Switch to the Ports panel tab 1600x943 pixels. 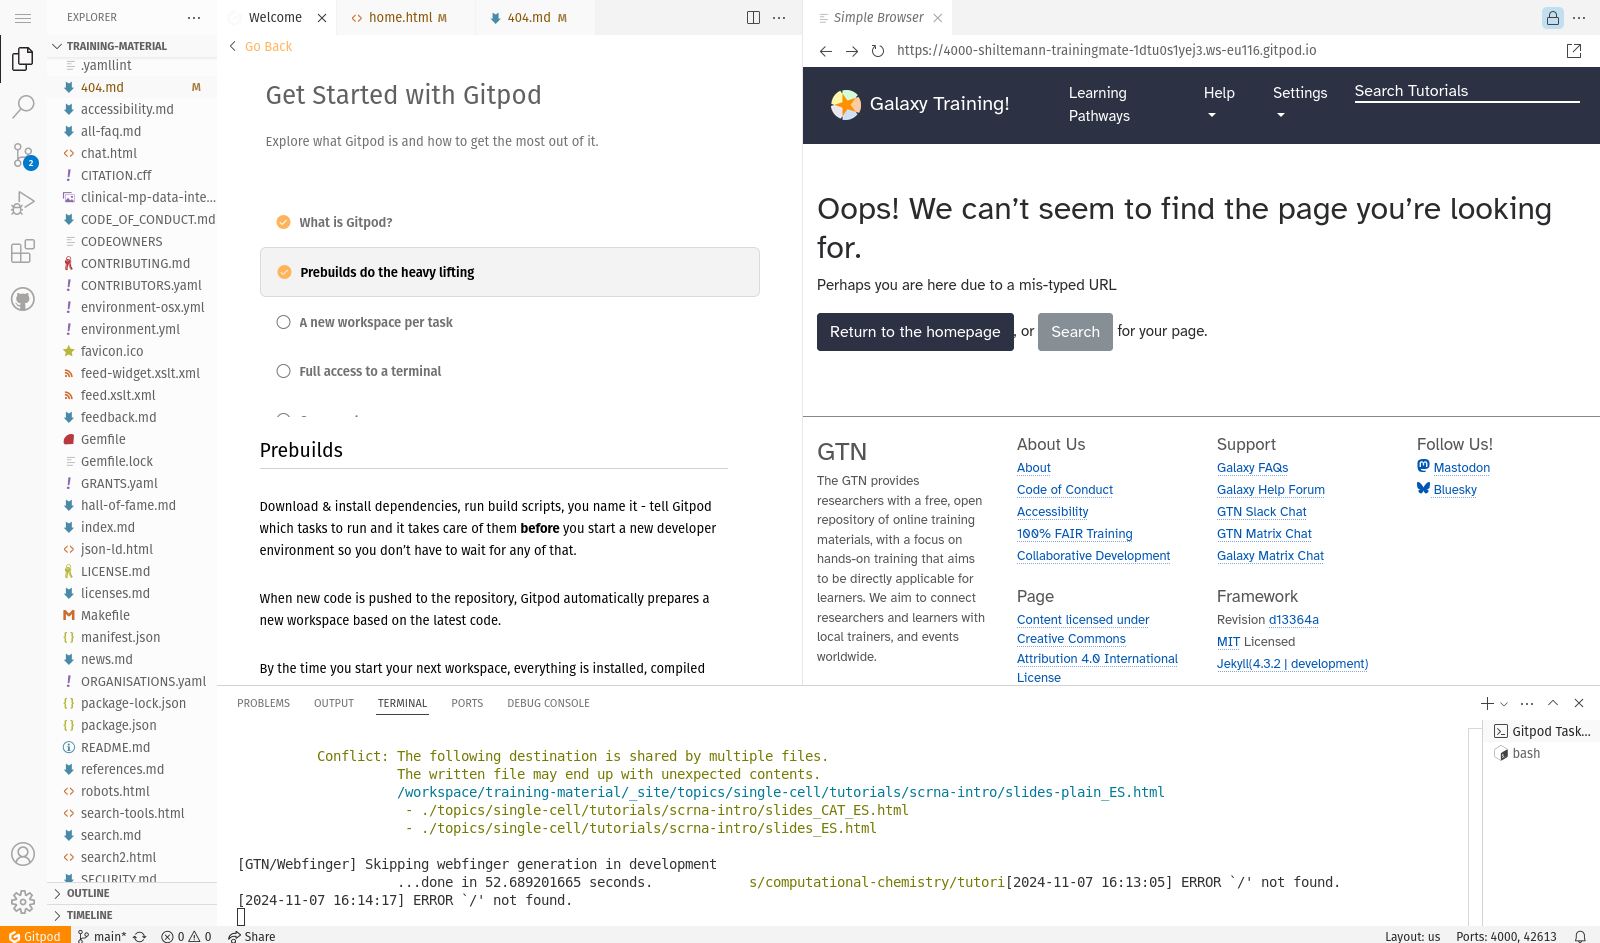(467, 704)
